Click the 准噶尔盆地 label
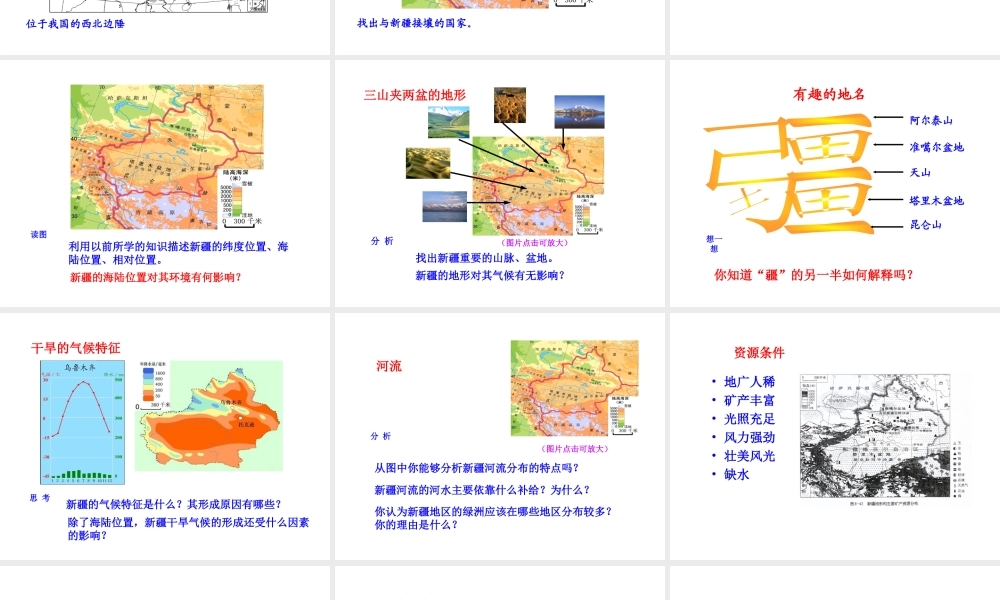This screenshot has height=600, width=1000. 936,147
